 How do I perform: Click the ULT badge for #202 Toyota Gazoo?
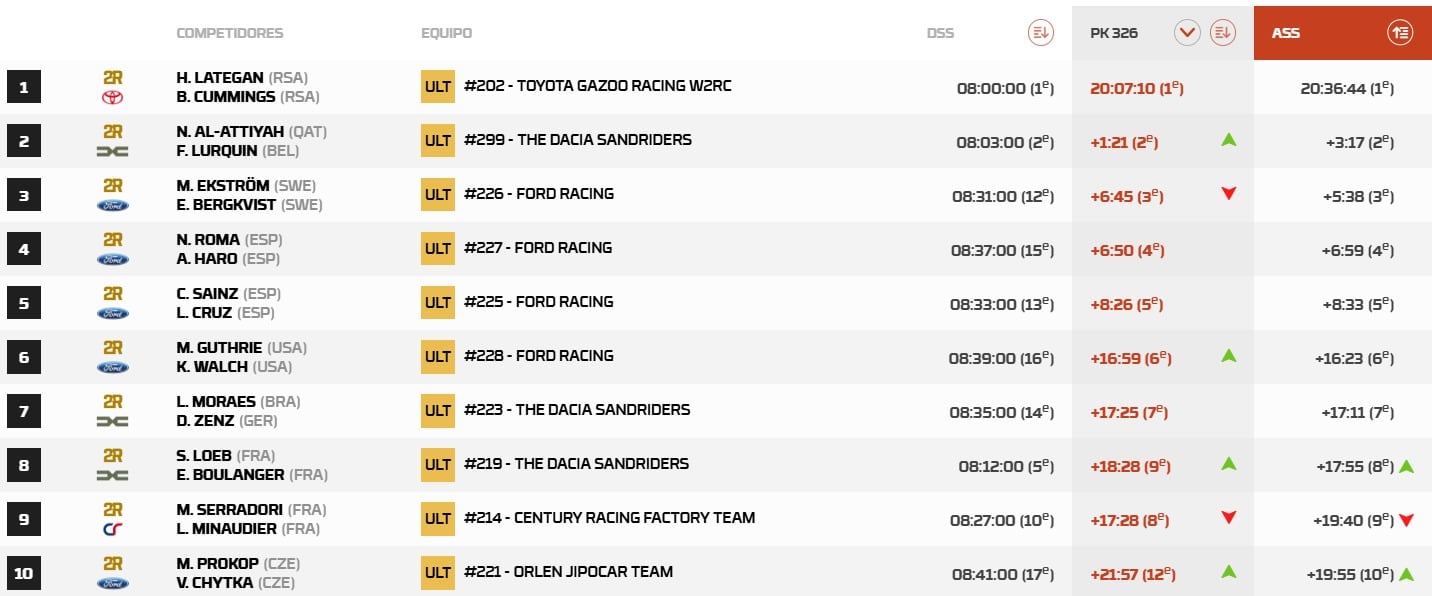[438, 87]
